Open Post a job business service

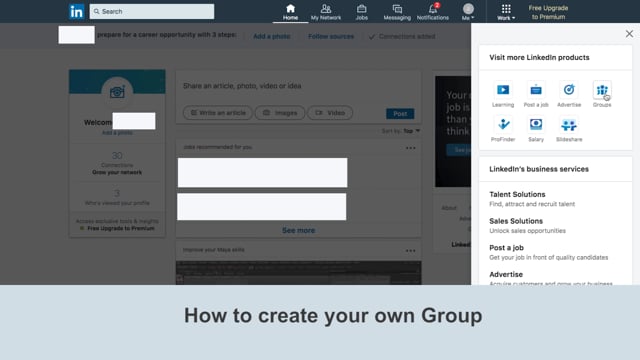pyautogui.click(x=549, y=252)
